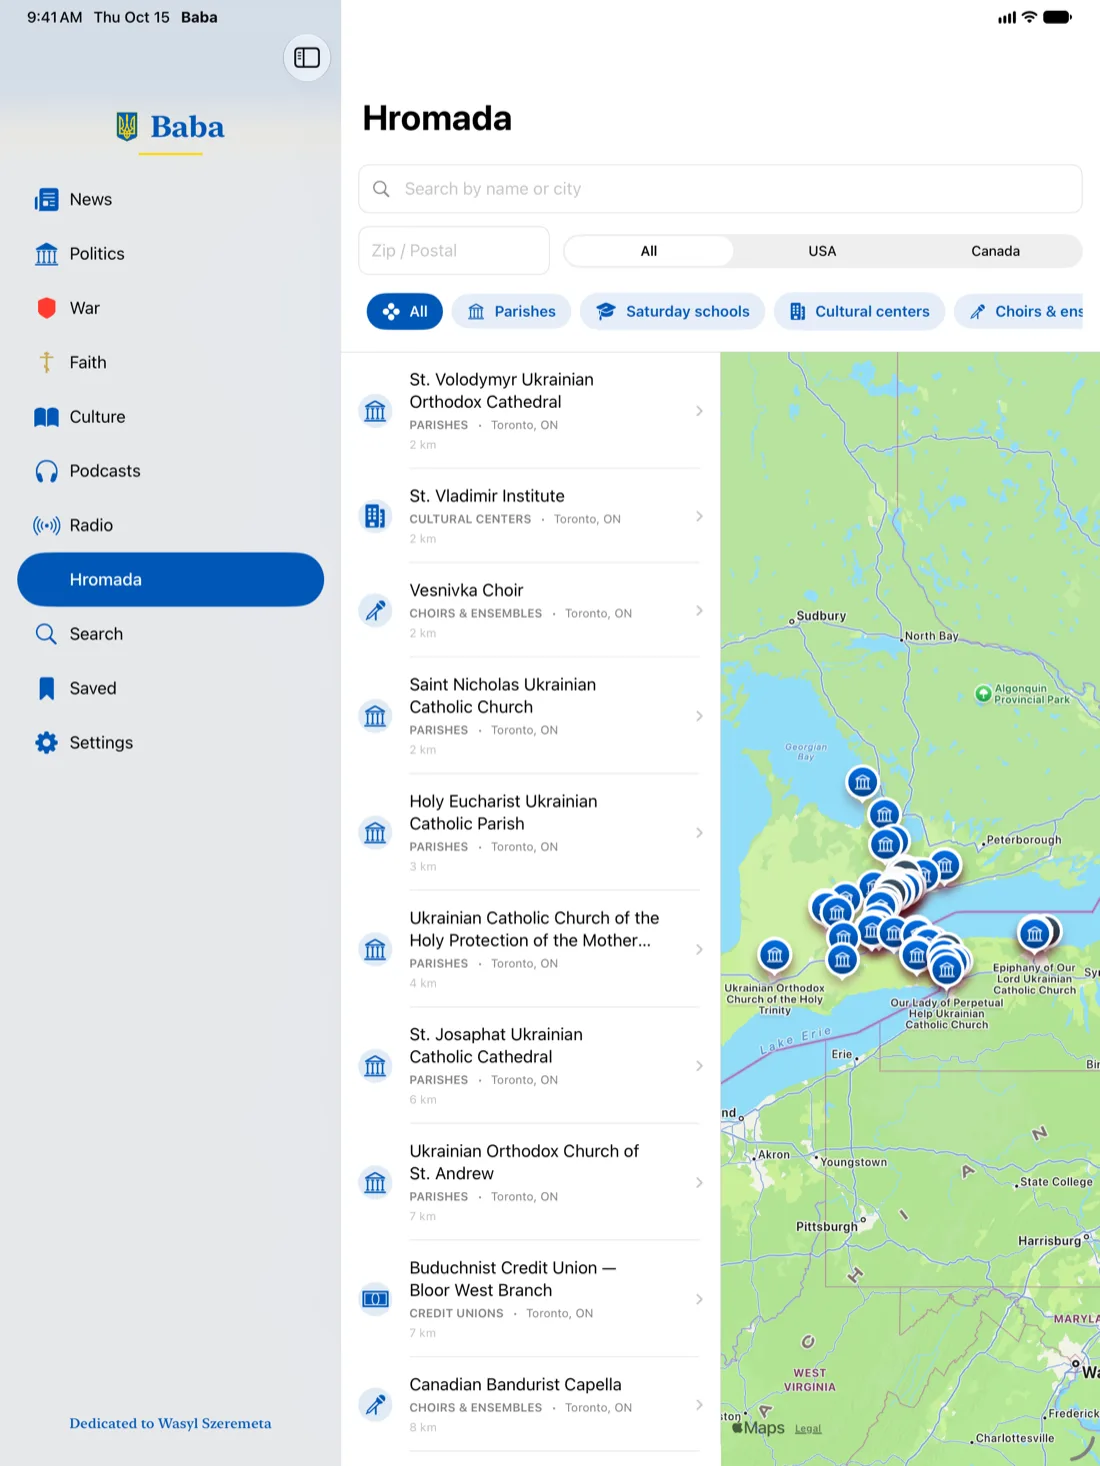
Task: Click the map pin above Ukrainian Orthodox Church of the Holy Trinity
Action: (x=775, y=956)
